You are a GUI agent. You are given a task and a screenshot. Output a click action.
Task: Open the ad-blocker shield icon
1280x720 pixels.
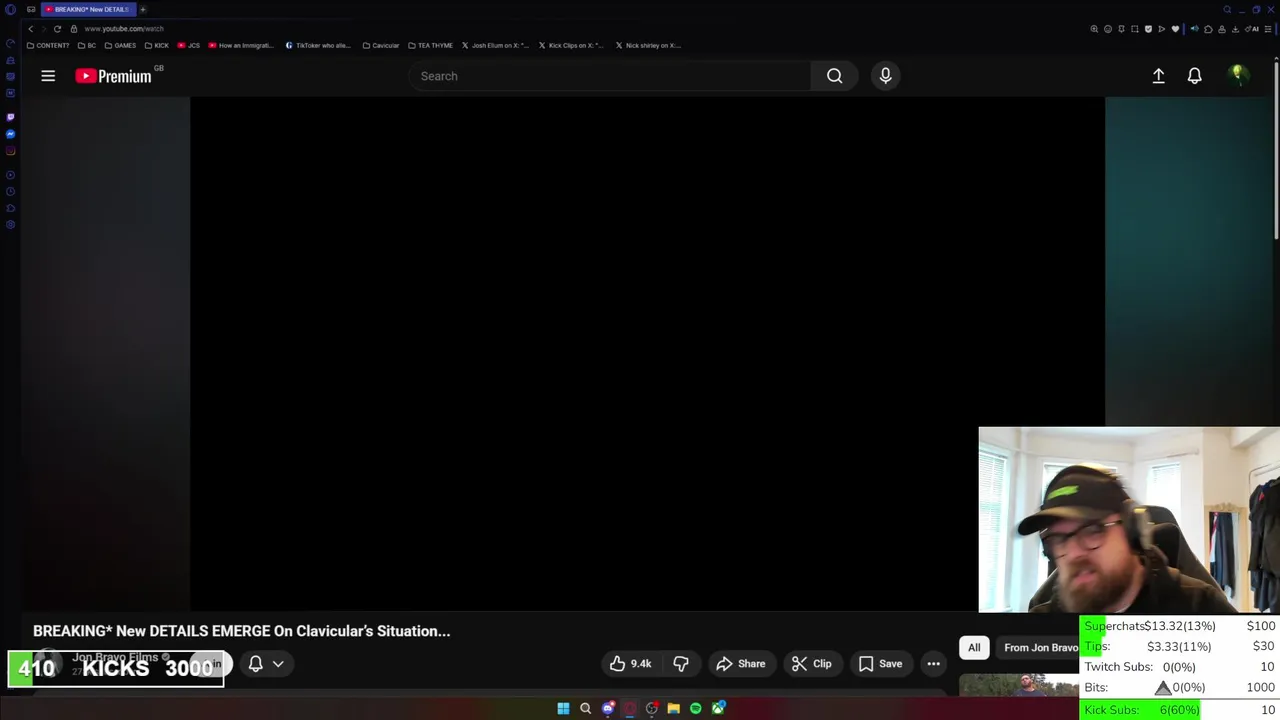point(1148,29)
